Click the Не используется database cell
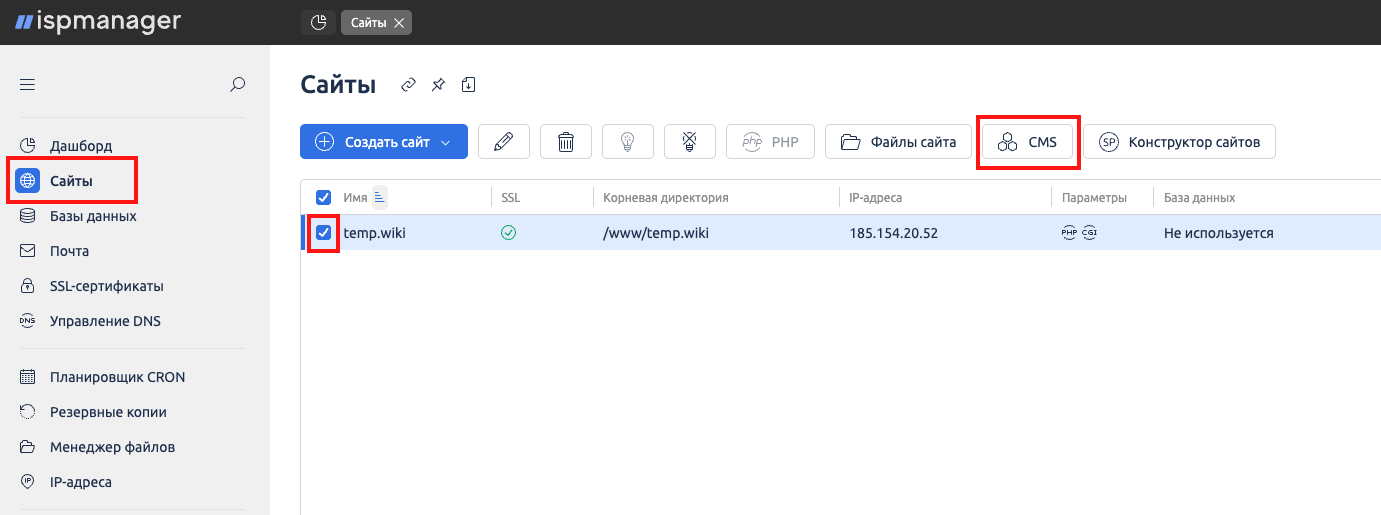The image size is (1381, 515). coord(1218,233)
